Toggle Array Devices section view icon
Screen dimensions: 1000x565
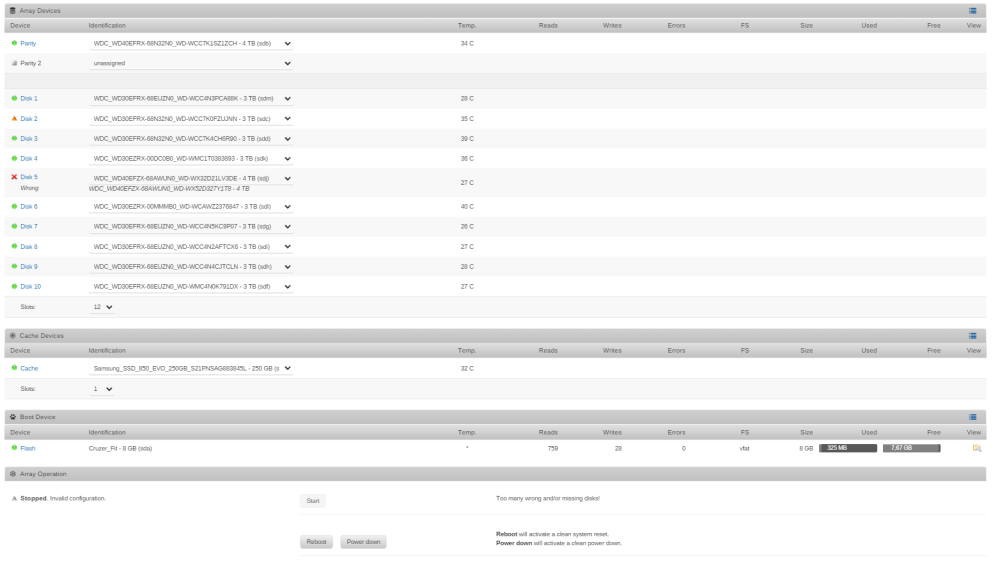coord(973,11)
